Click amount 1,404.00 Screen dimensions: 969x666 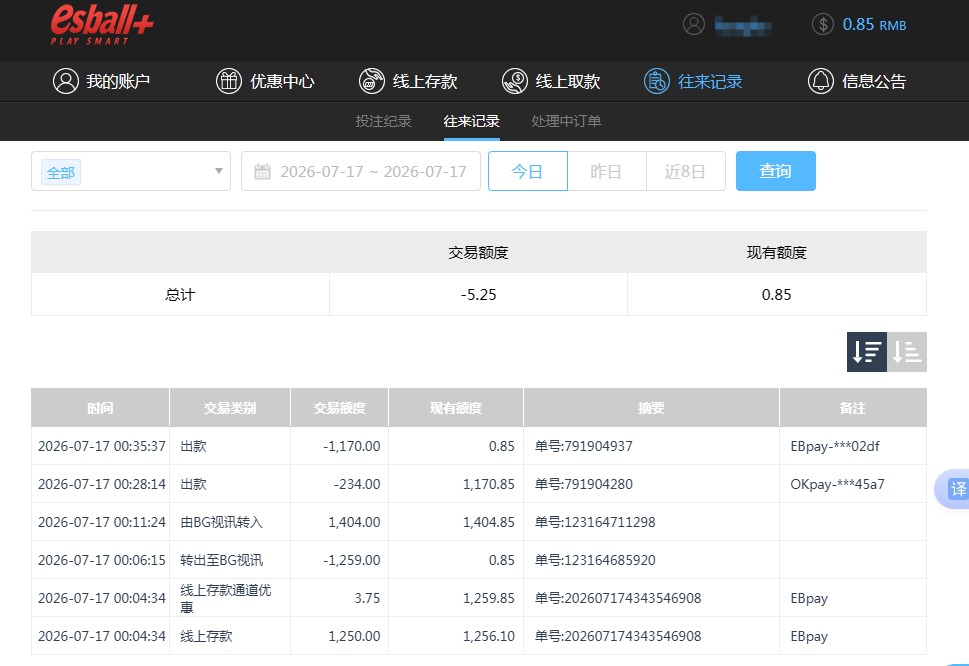pos(354,522)
